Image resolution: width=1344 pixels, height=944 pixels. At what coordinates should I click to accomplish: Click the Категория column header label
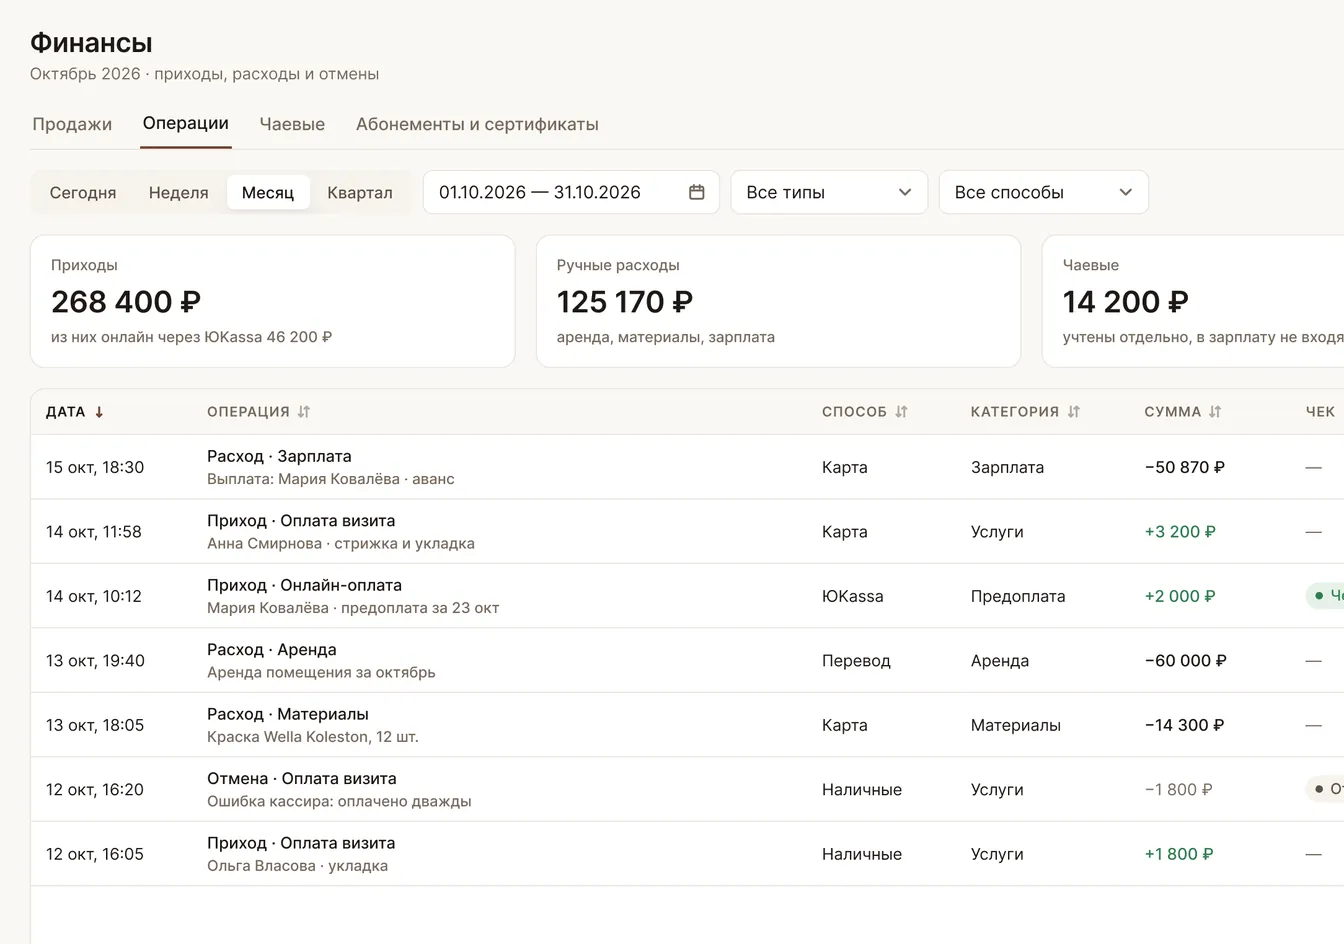(1015, 412)
